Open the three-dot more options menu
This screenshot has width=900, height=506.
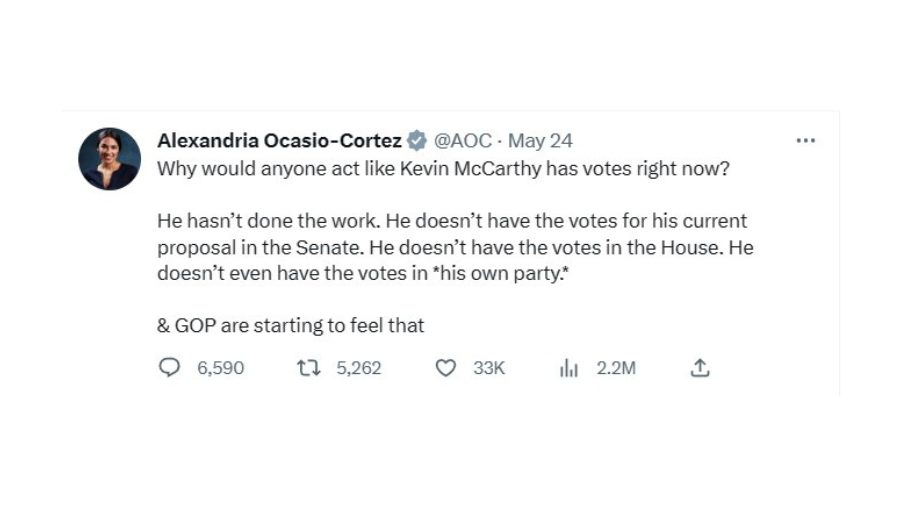806,141
